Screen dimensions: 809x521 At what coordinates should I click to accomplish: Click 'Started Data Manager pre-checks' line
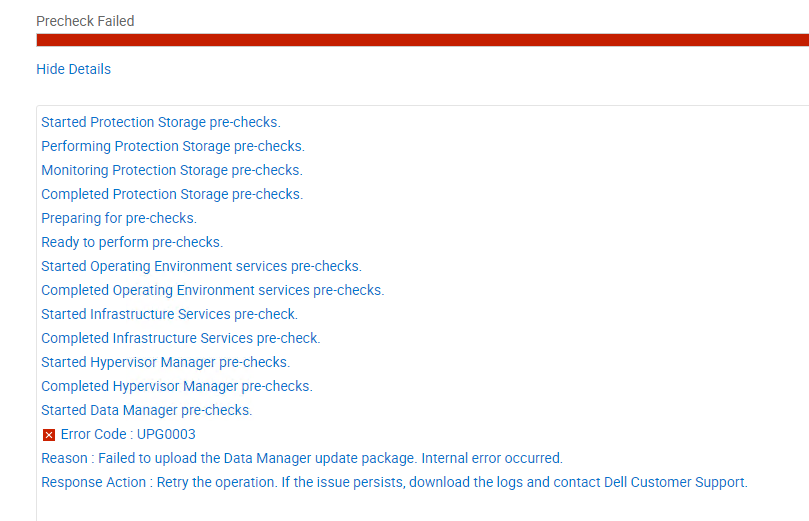point(146,410)
